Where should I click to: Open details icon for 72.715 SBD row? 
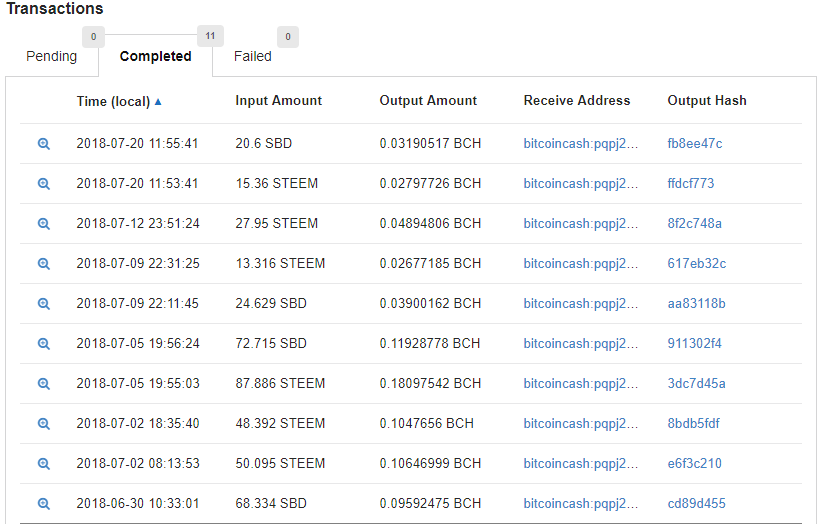pyautogui.click(x=44, y=344)
